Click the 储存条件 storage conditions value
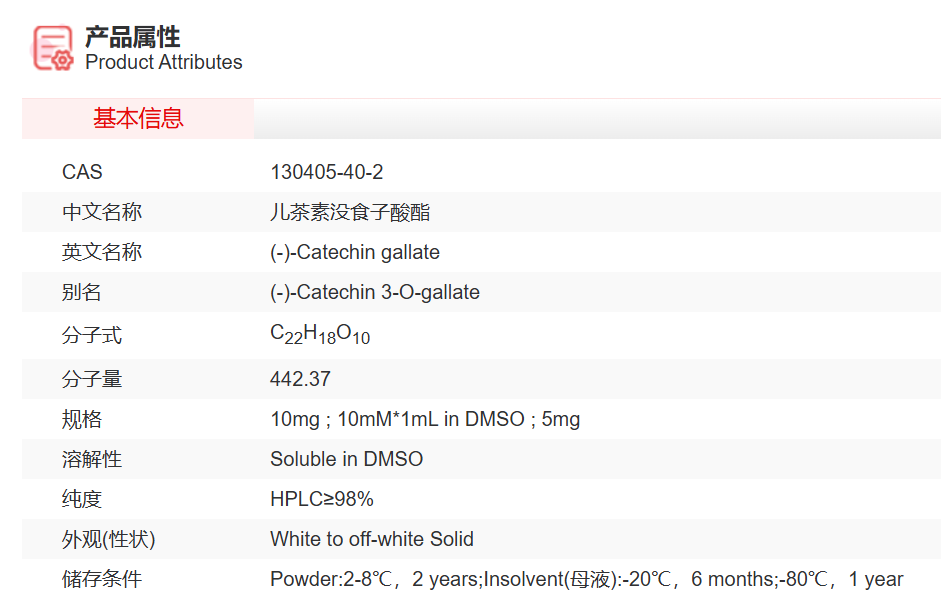This screenshot has width=941, height=599. pyautogui.click(x=586, y=579)
